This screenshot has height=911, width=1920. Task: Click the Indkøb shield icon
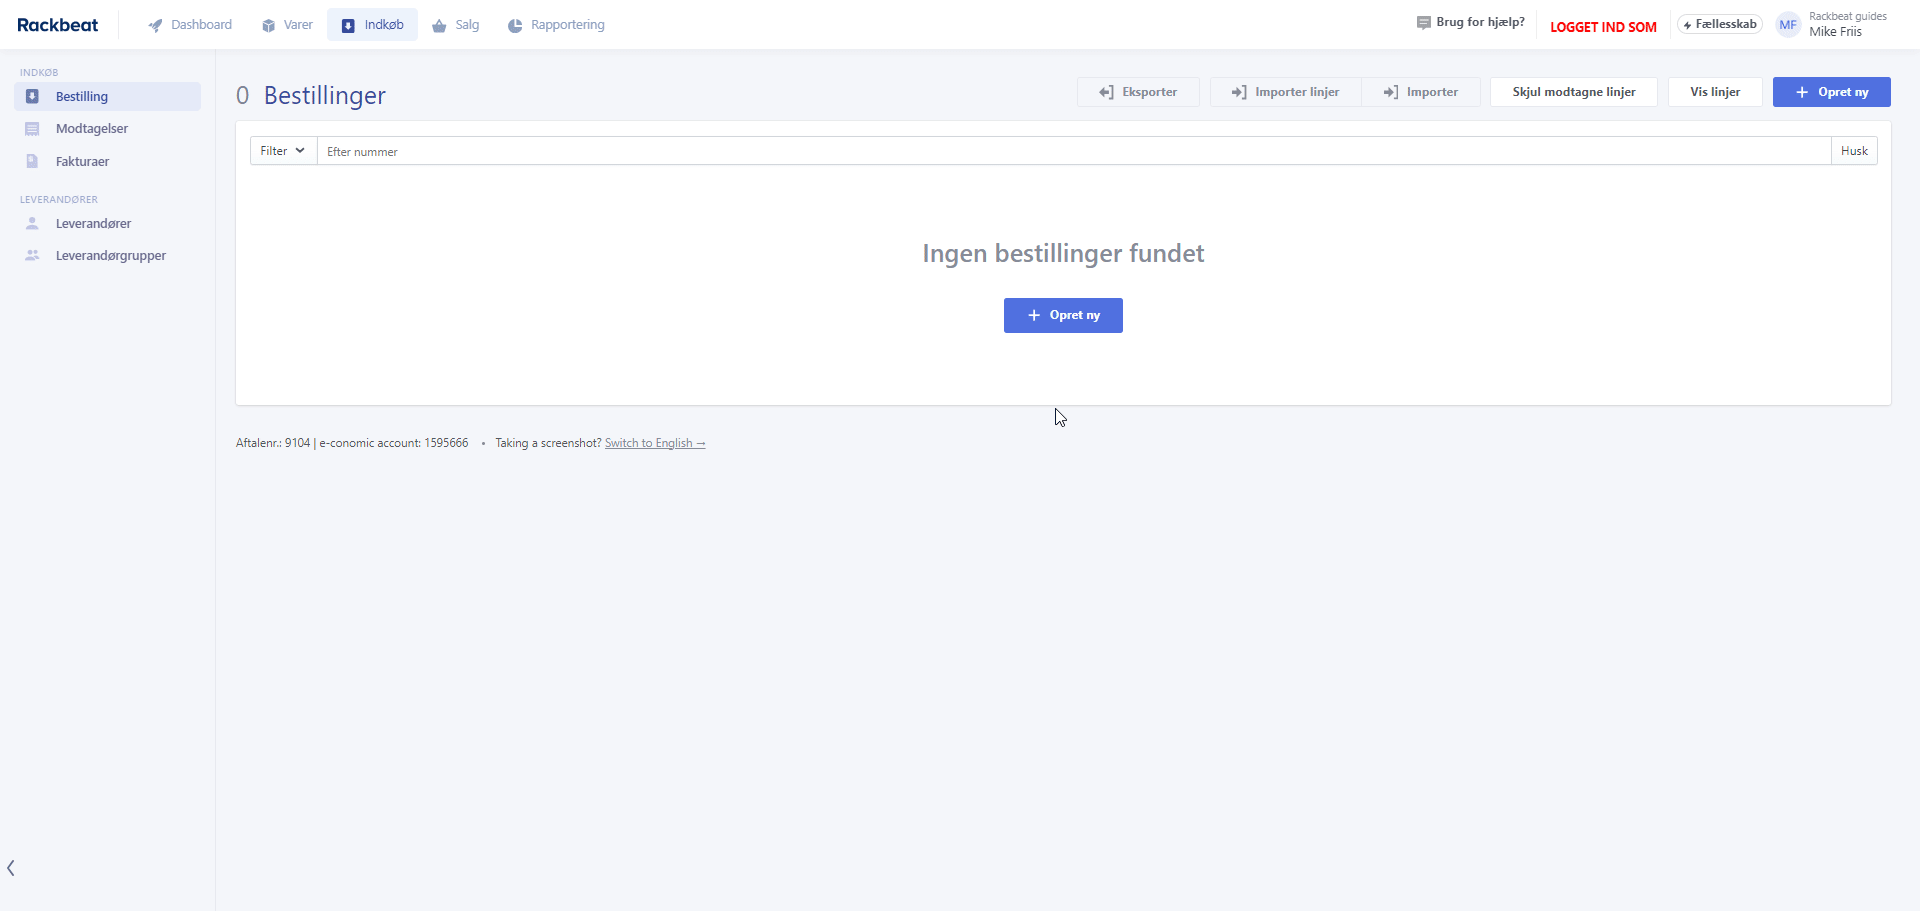[x=350, y=24]
